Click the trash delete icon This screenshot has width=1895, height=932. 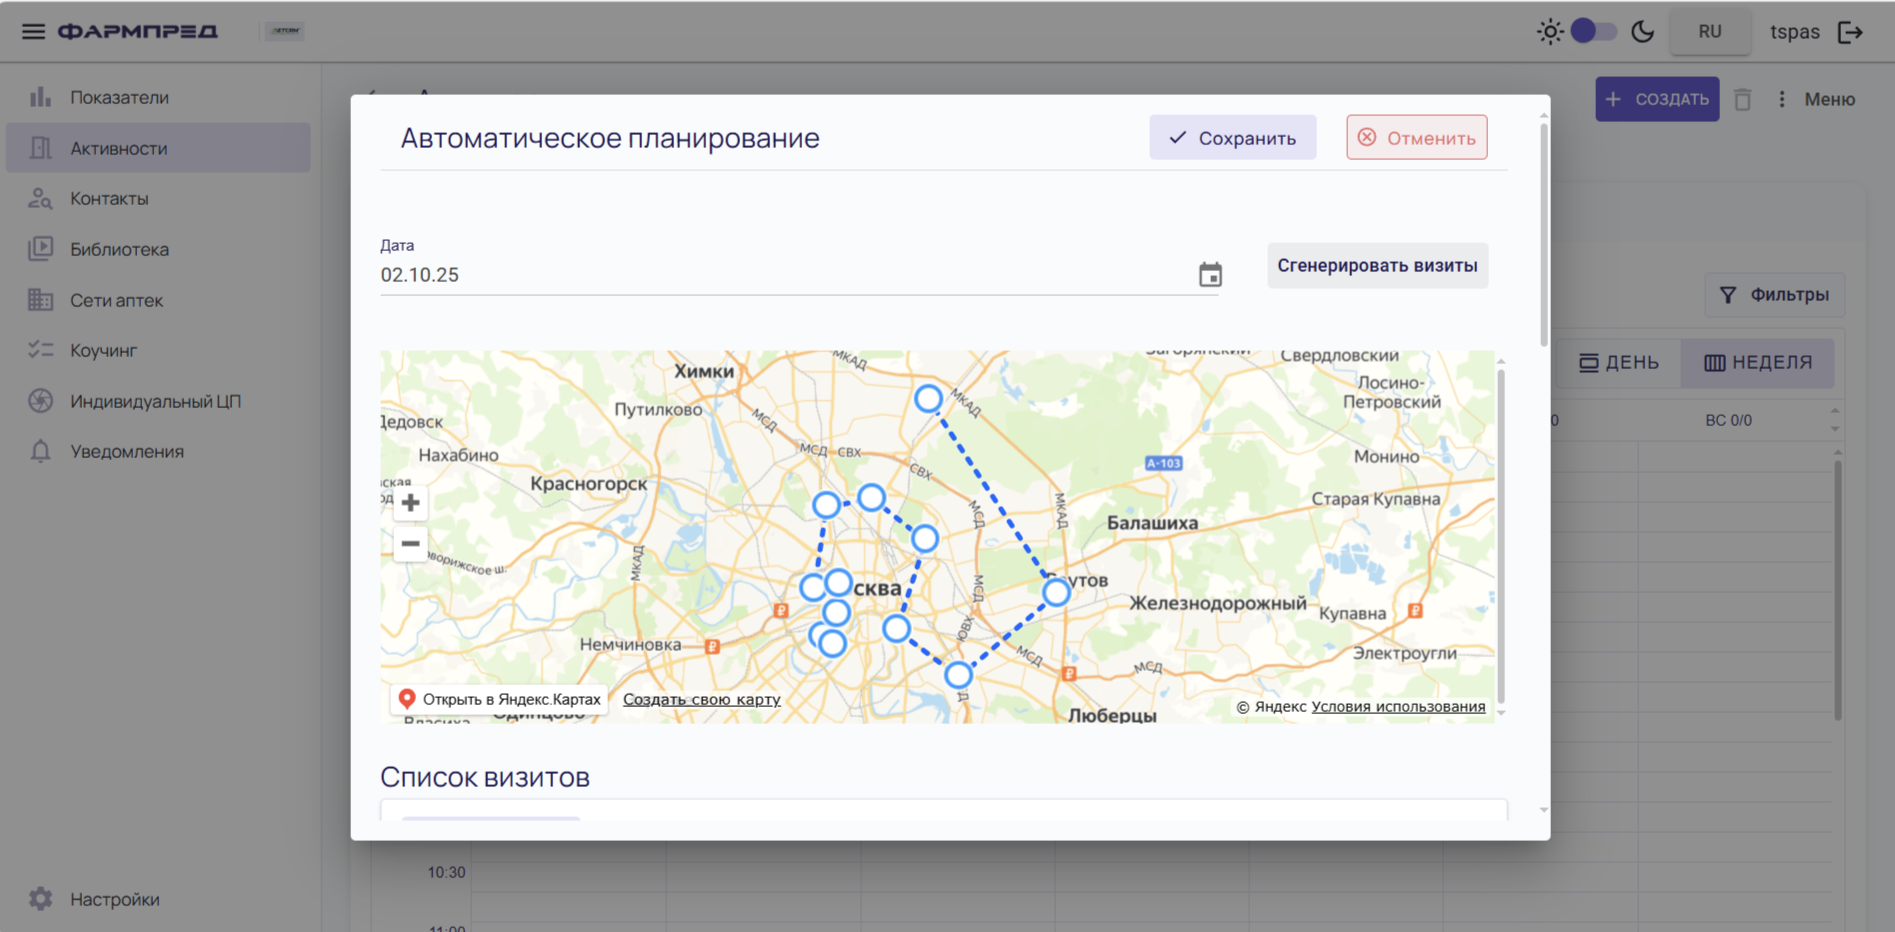coord(1742,100)
